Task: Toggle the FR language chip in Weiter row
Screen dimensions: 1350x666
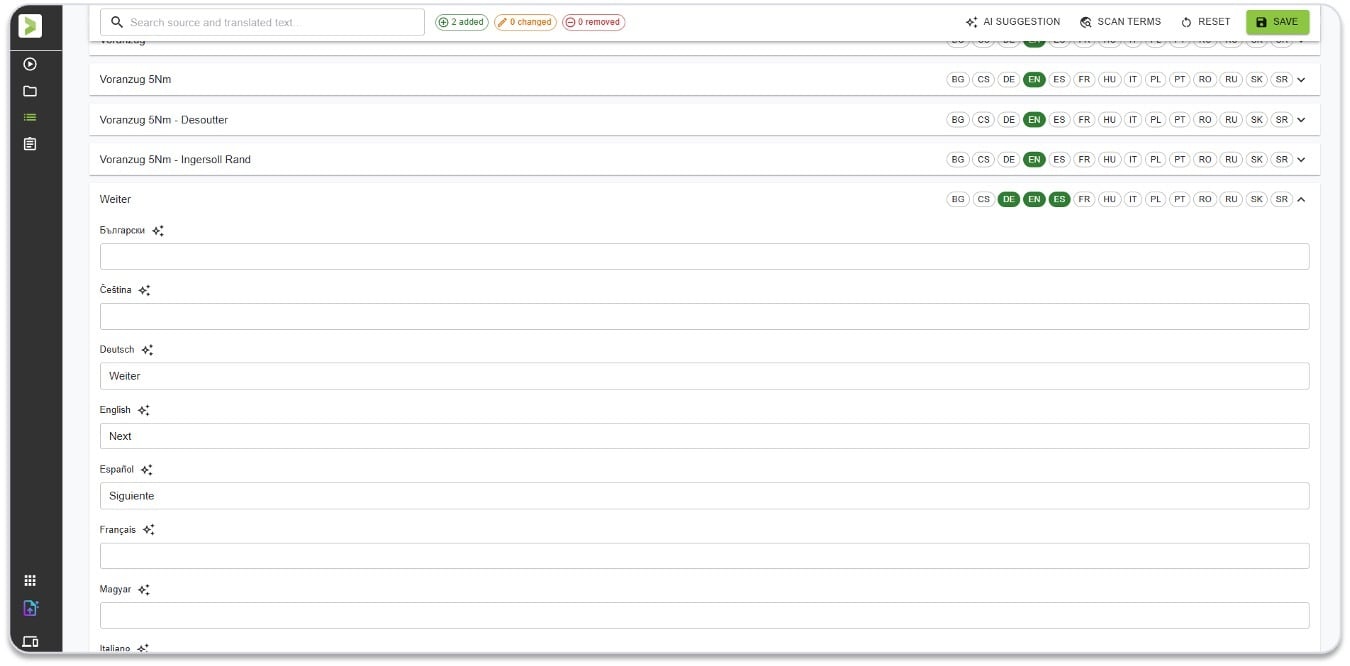Action: (x=1084, y=199)
